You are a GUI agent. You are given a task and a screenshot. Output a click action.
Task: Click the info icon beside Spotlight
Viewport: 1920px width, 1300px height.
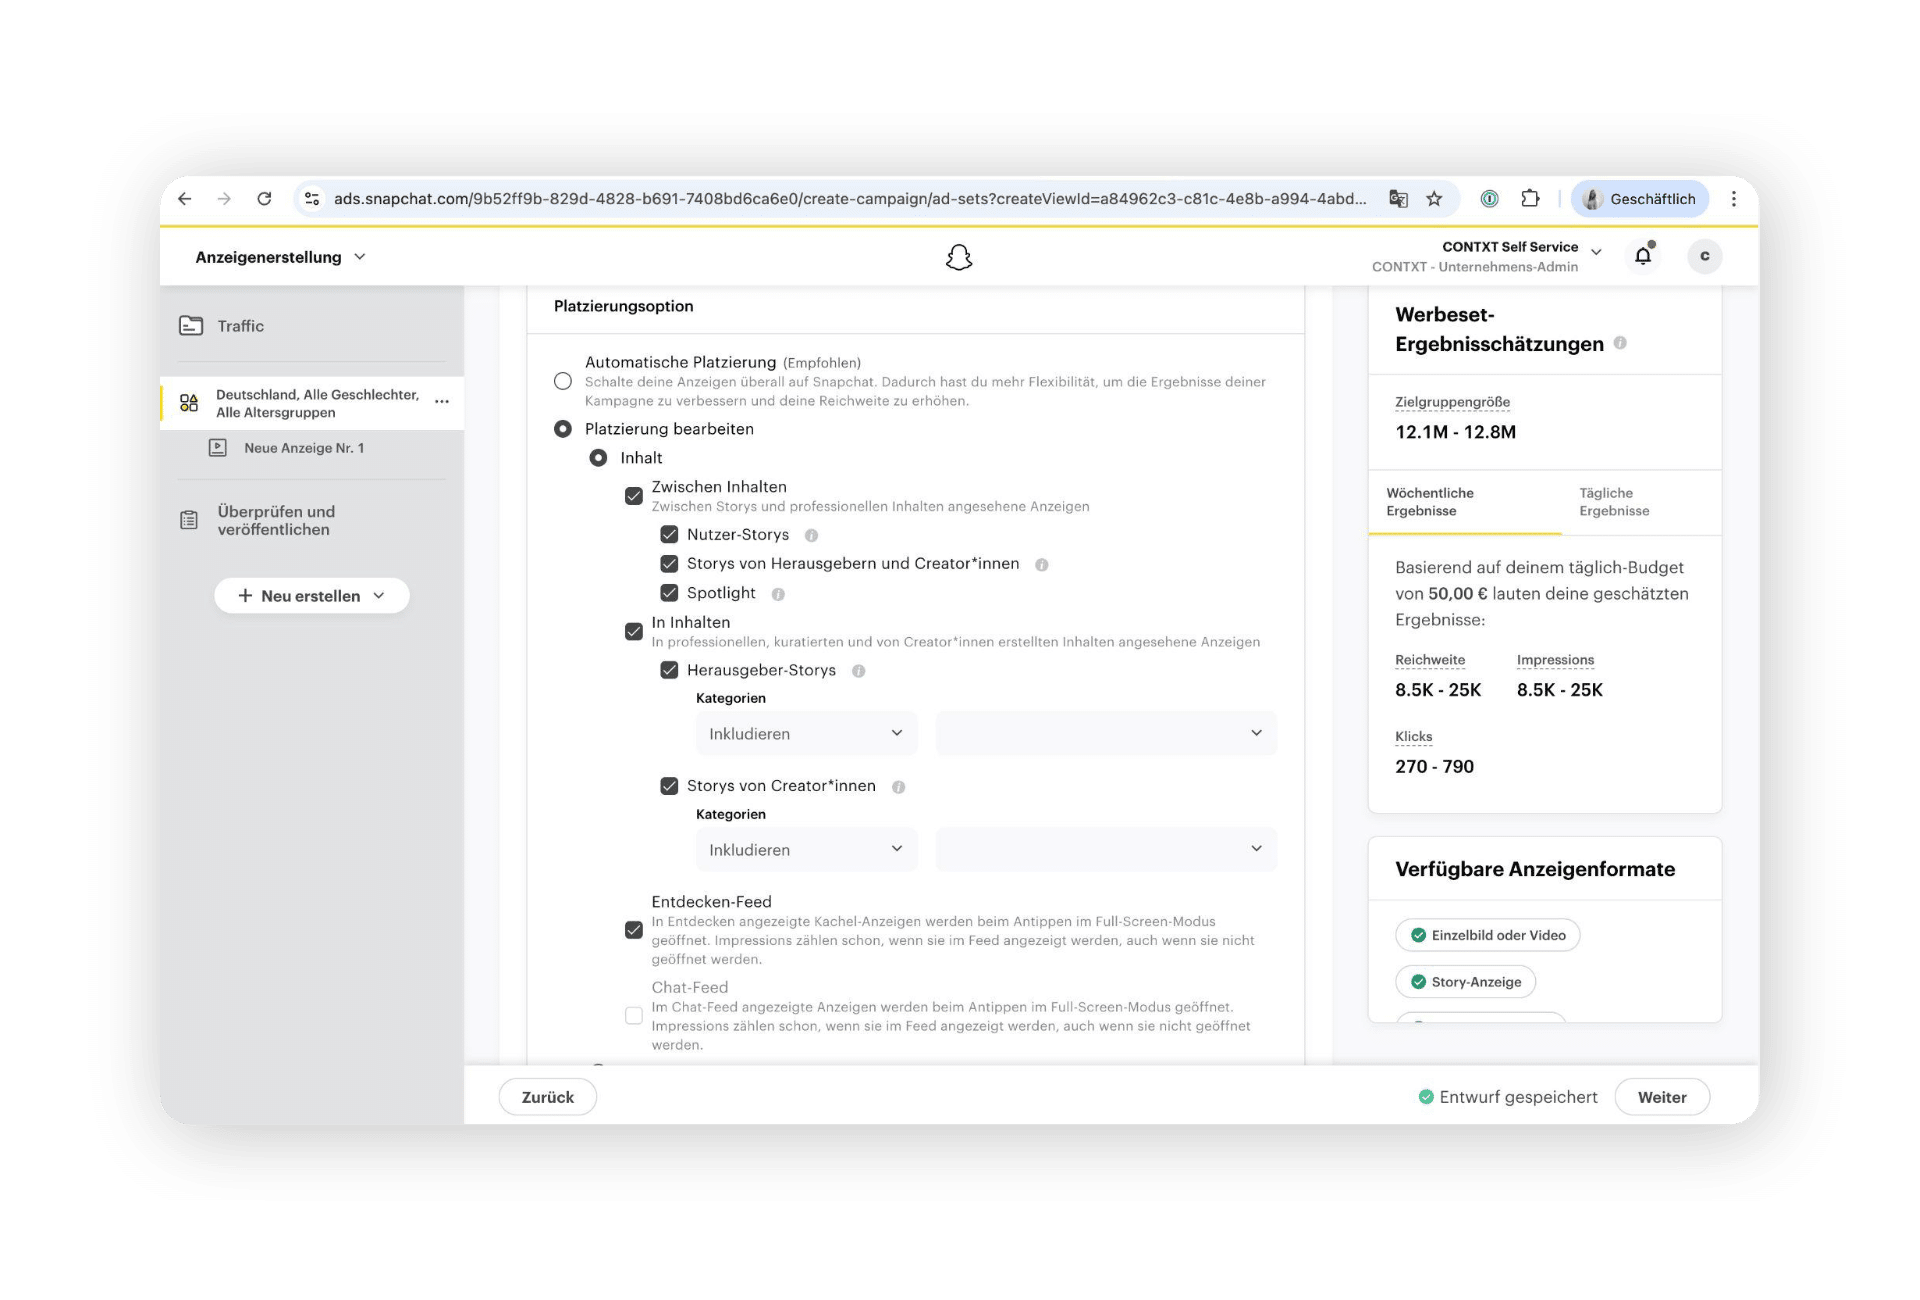click(778, 594)
